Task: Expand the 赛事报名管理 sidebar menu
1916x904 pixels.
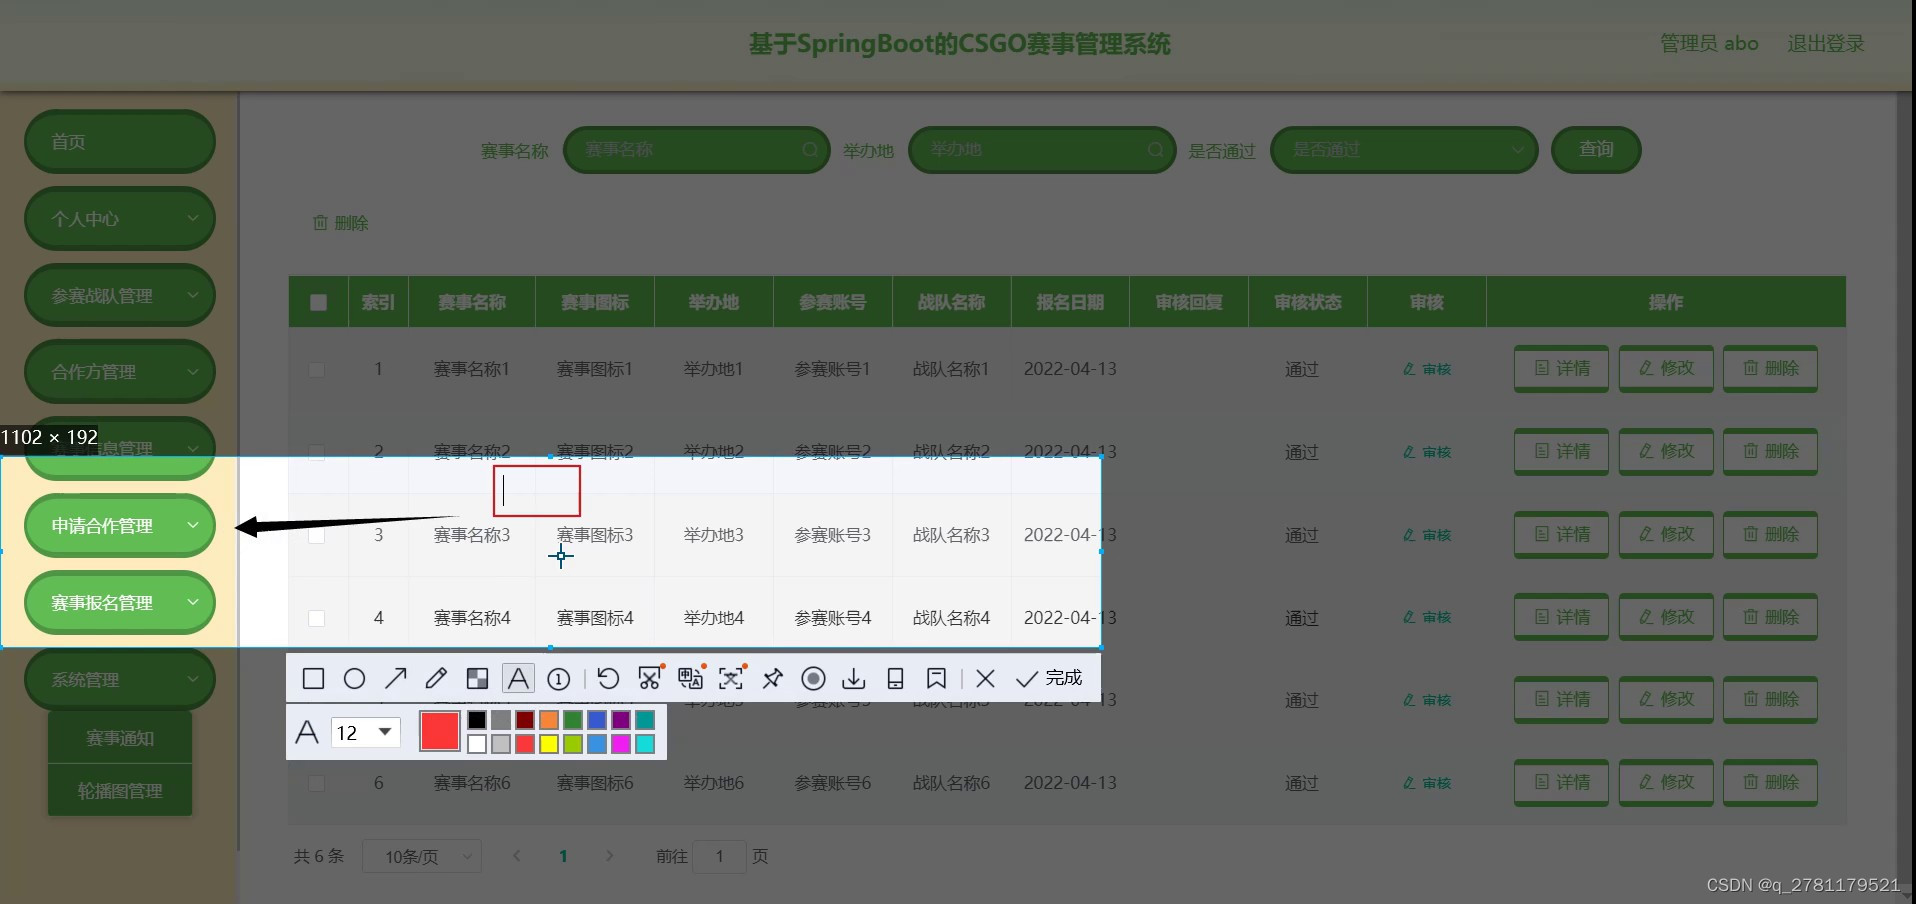Action: (120, 602)
